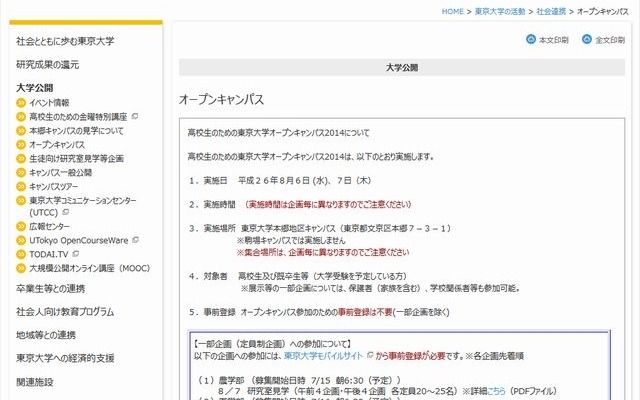Open 社会連携 breadcrumb link
Viewport: 640px width, 400px height.
[551, 11]
